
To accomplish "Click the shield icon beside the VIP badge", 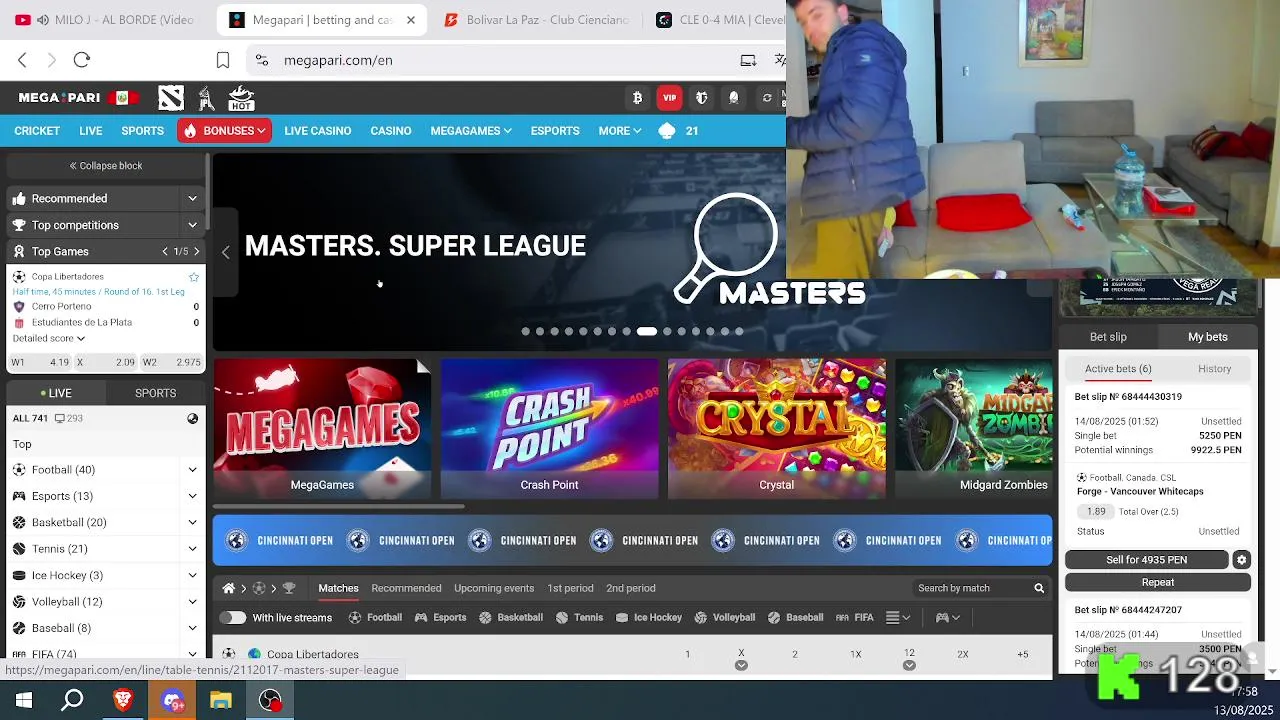I will pos(702,98).
